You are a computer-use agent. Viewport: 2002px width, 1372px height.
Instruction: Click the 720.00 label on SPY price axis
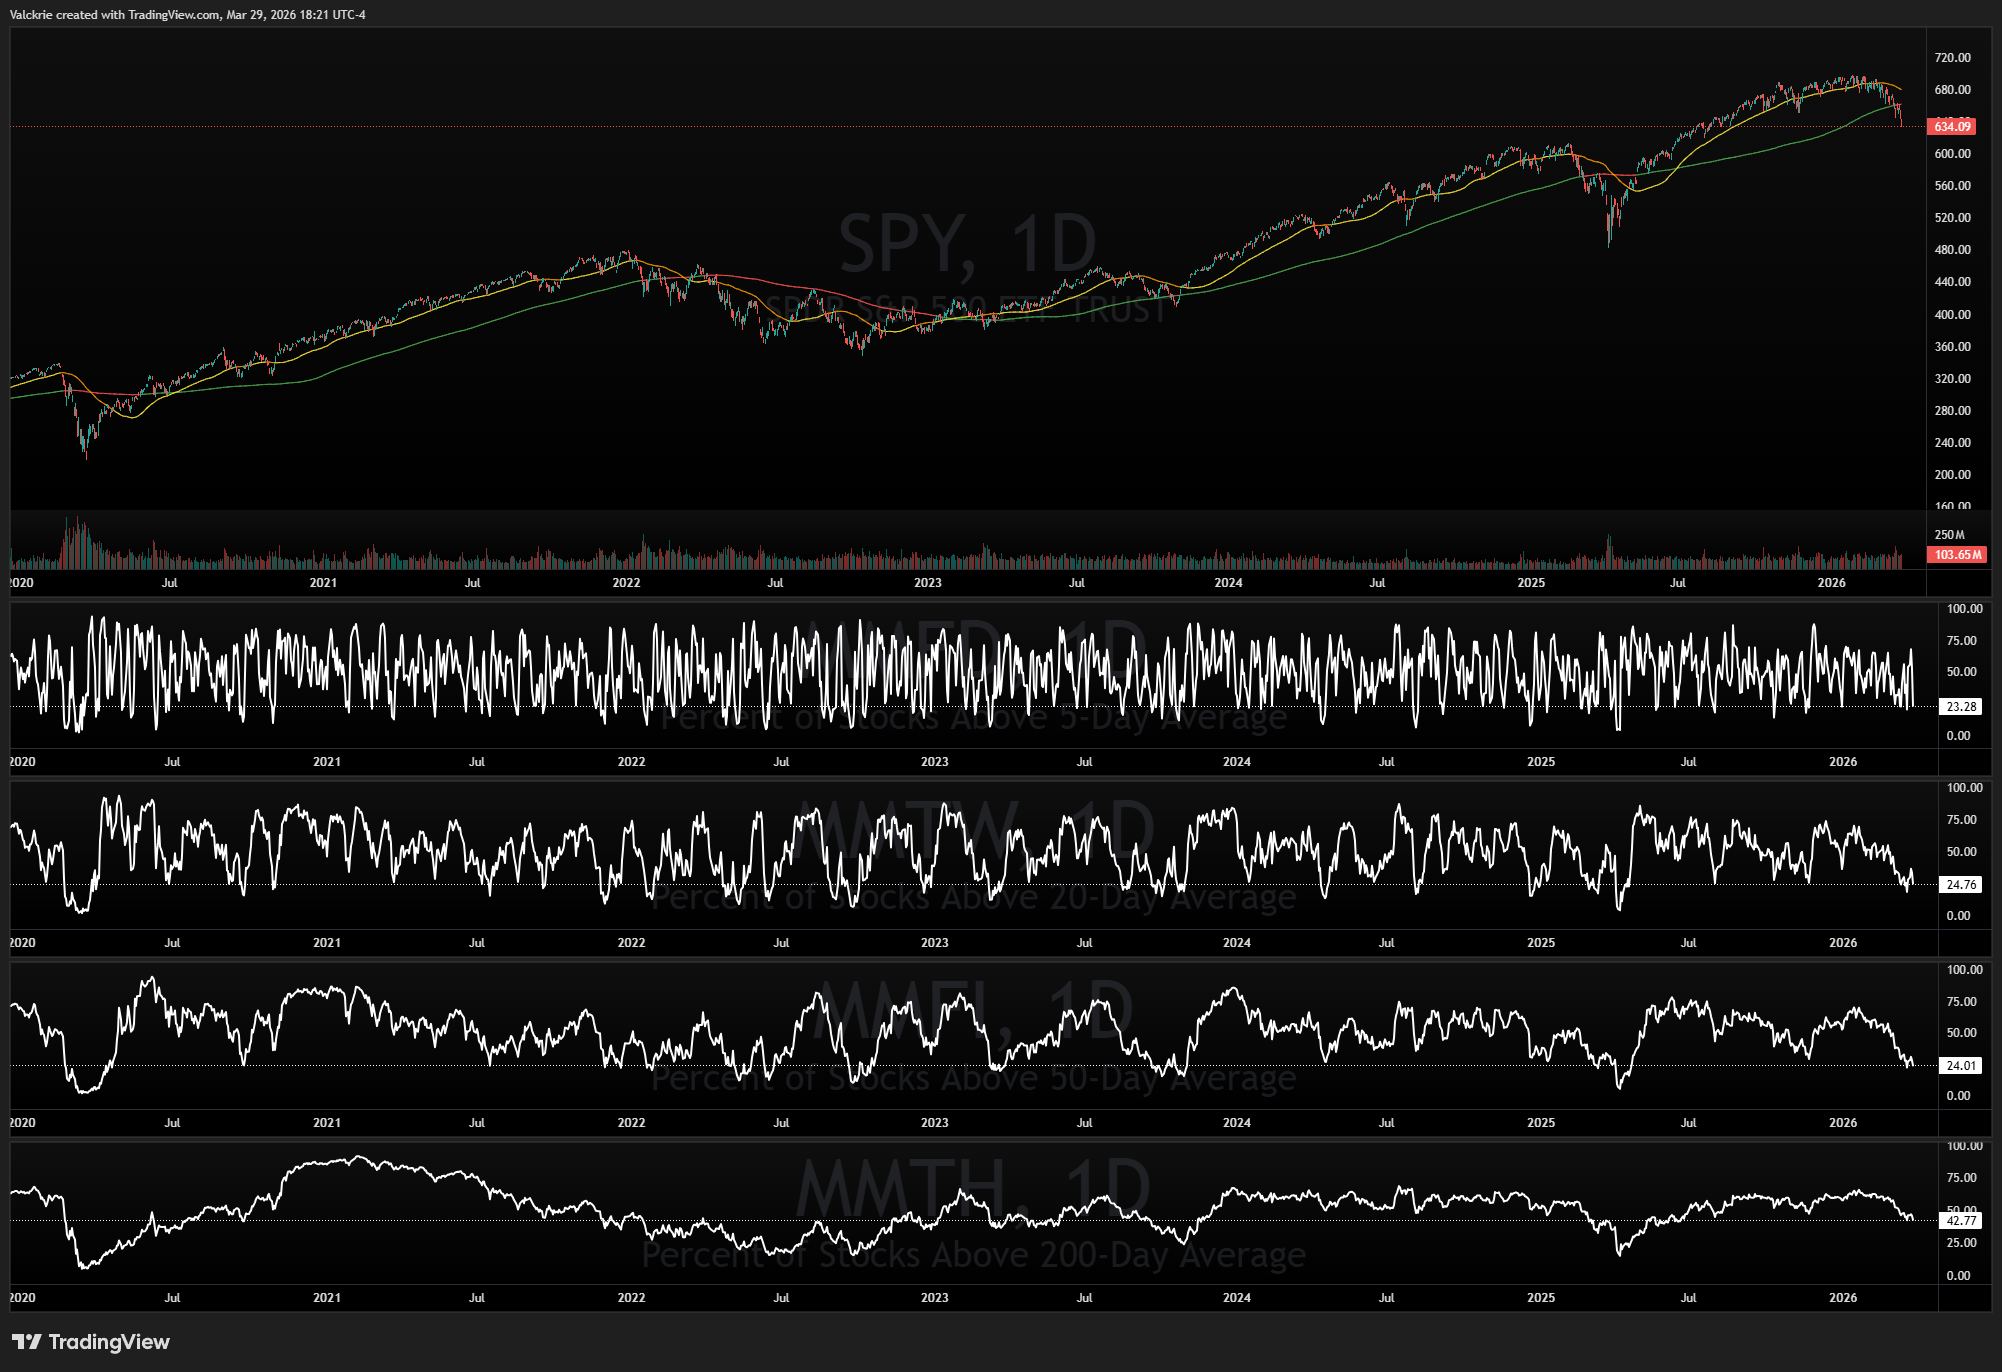tap(1952, 58)
